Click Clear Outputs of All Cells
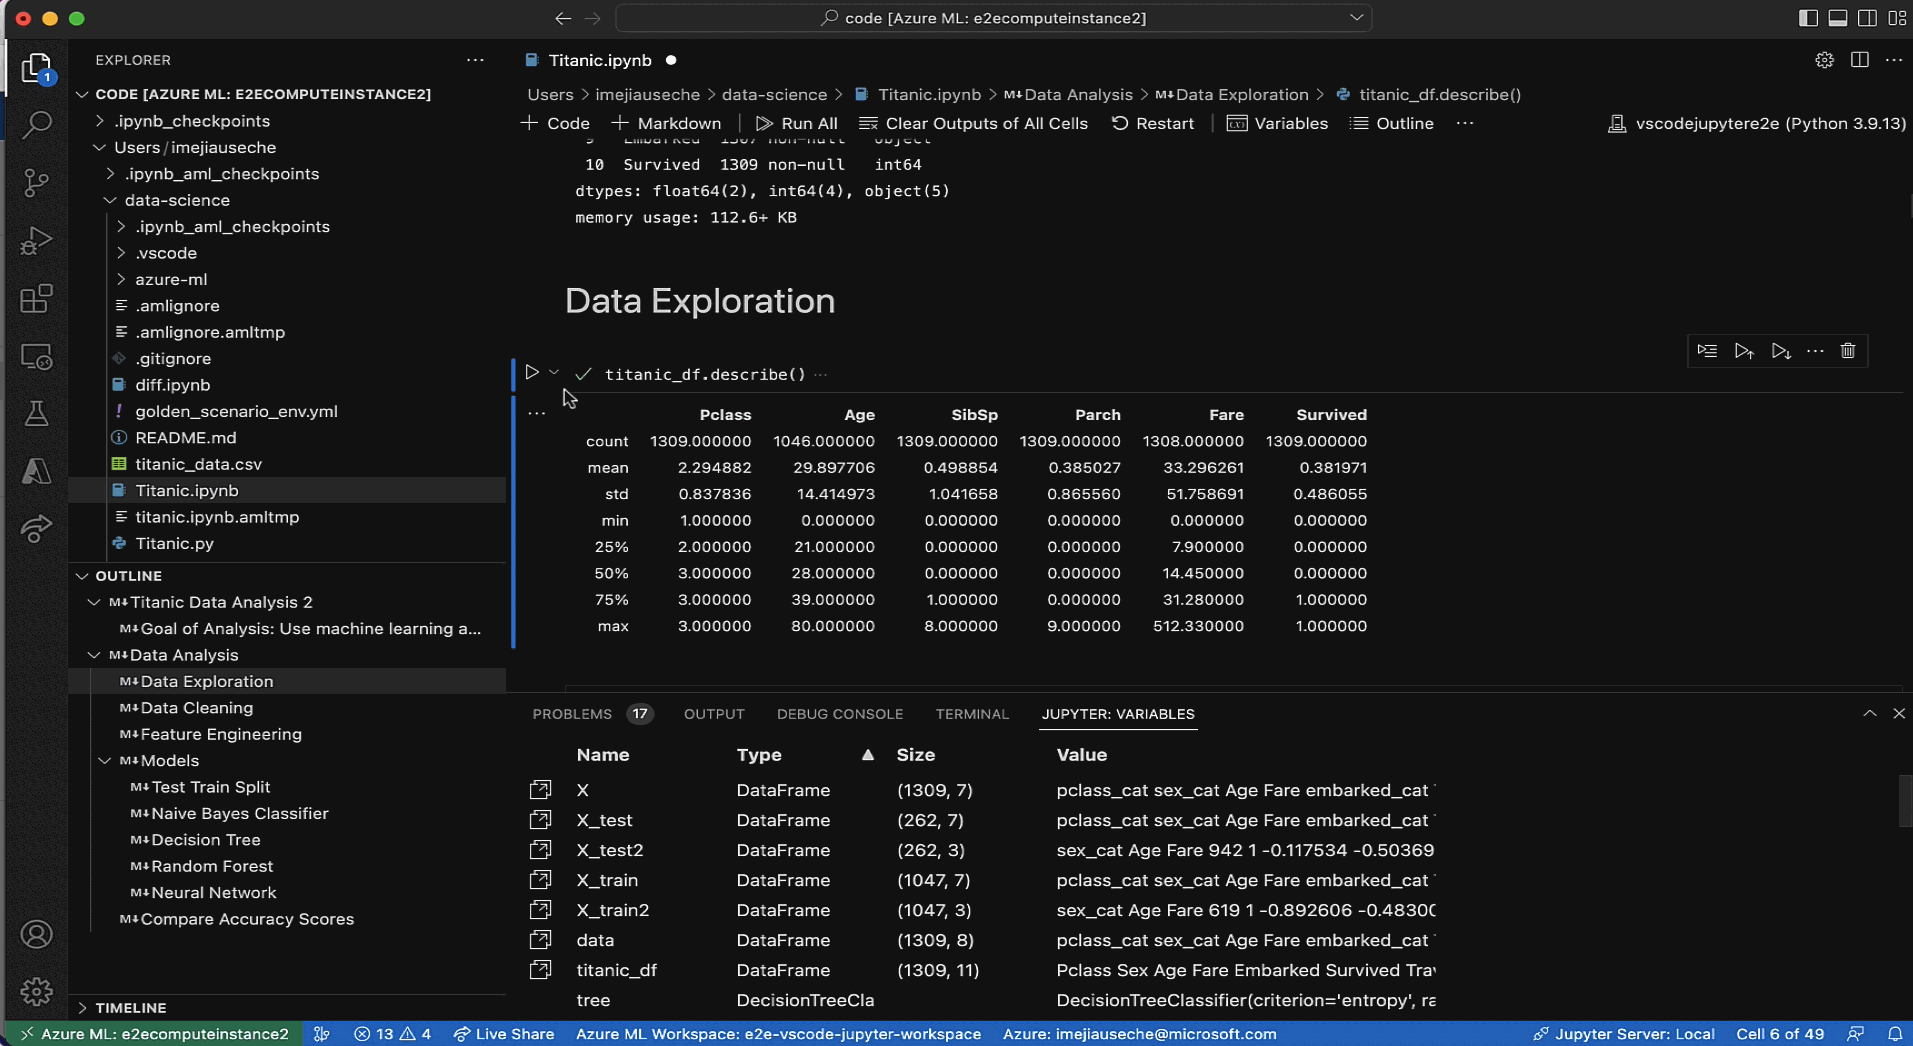 tap(973, 123)
